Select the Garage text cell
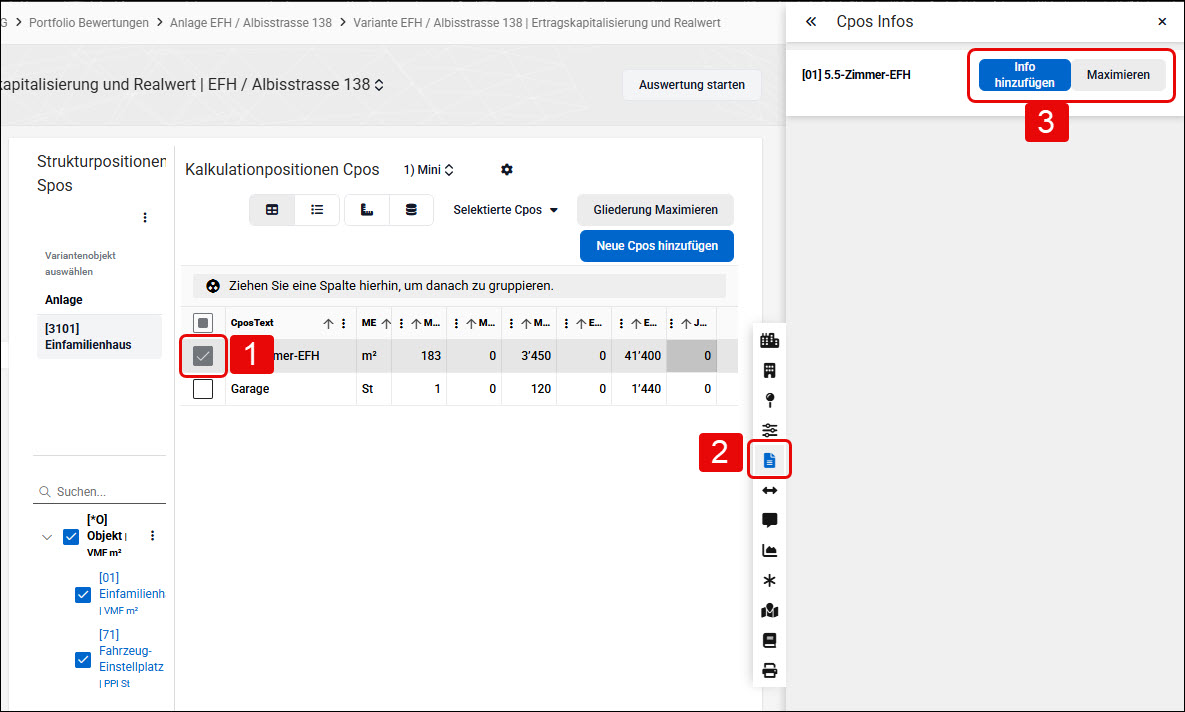Screen dimensions: 1185x712 click(291, 389)
